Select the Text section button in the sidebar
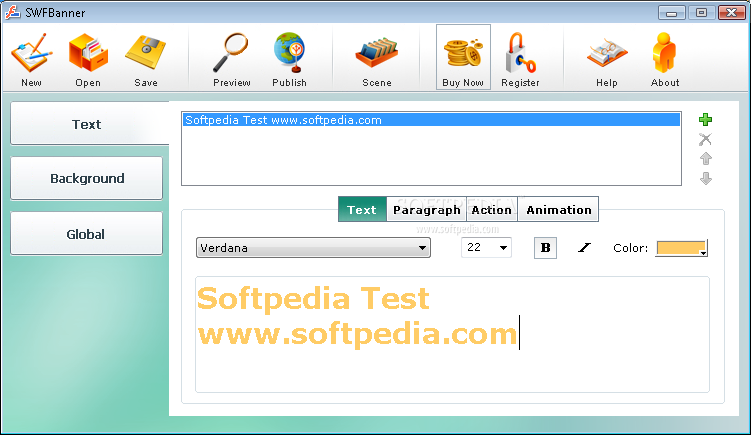Screen dimensions: 751x435 (x=89, y=123)
